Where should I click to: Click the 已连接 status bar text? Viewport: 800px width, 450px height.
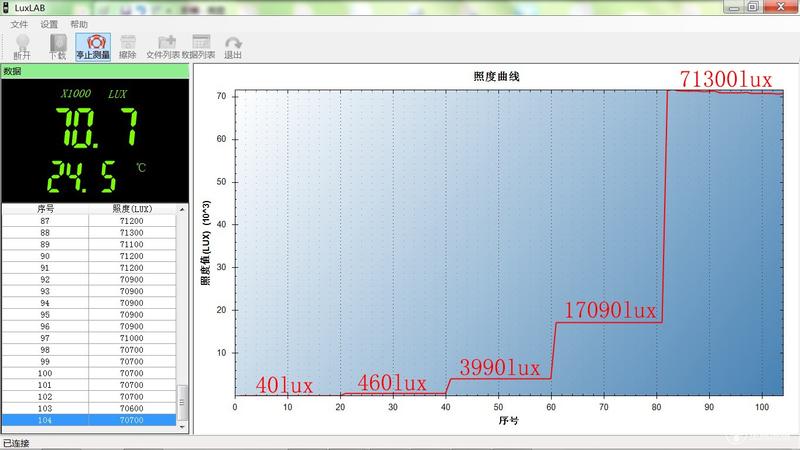tap(16, 443)
